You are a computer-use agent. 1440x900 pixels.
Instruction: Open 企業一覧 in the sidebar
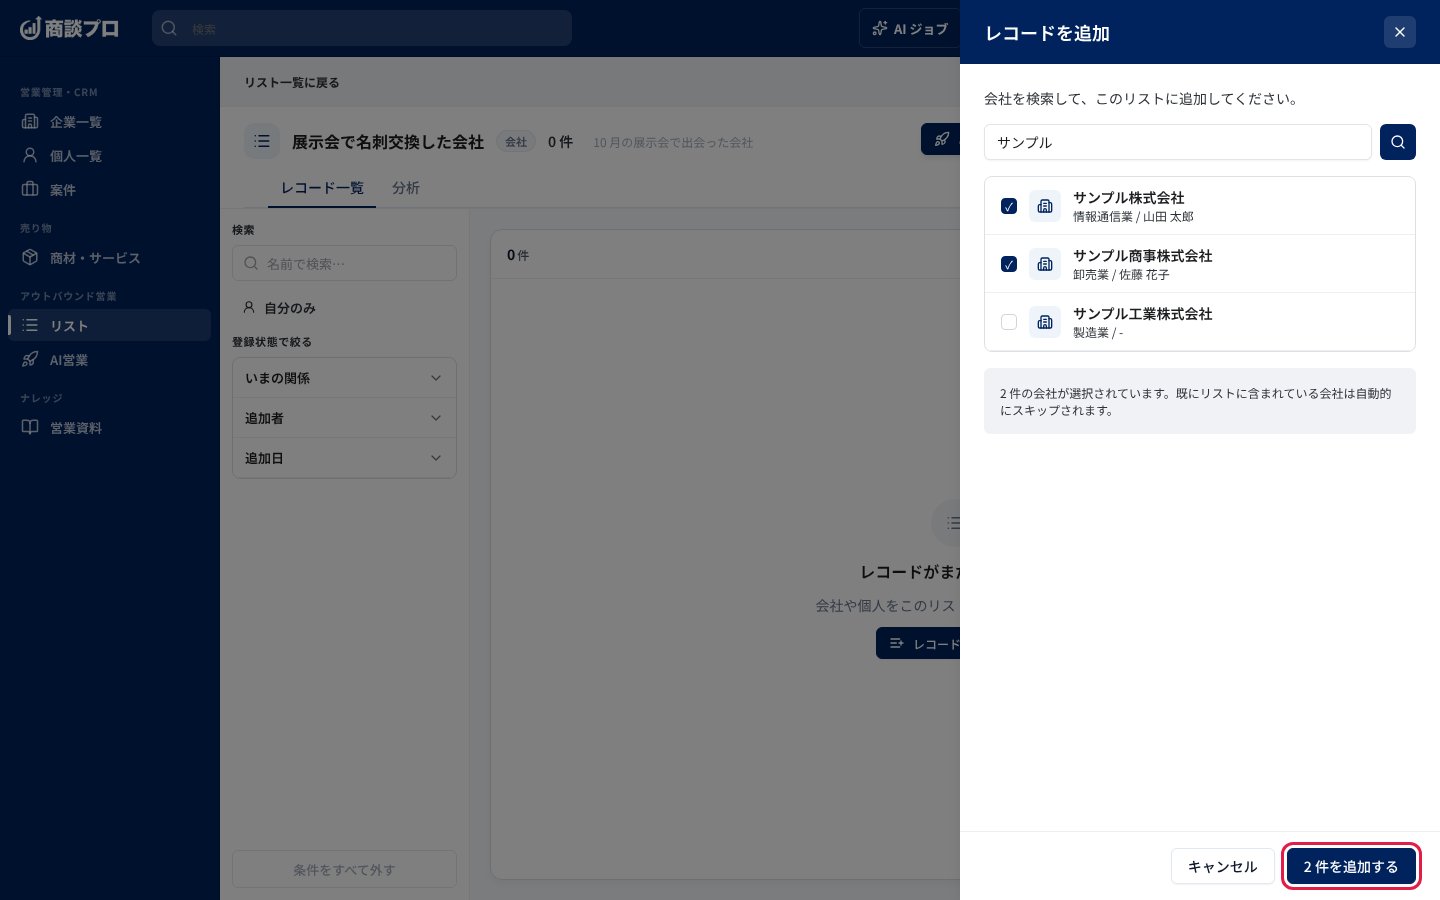coord(110,122)
